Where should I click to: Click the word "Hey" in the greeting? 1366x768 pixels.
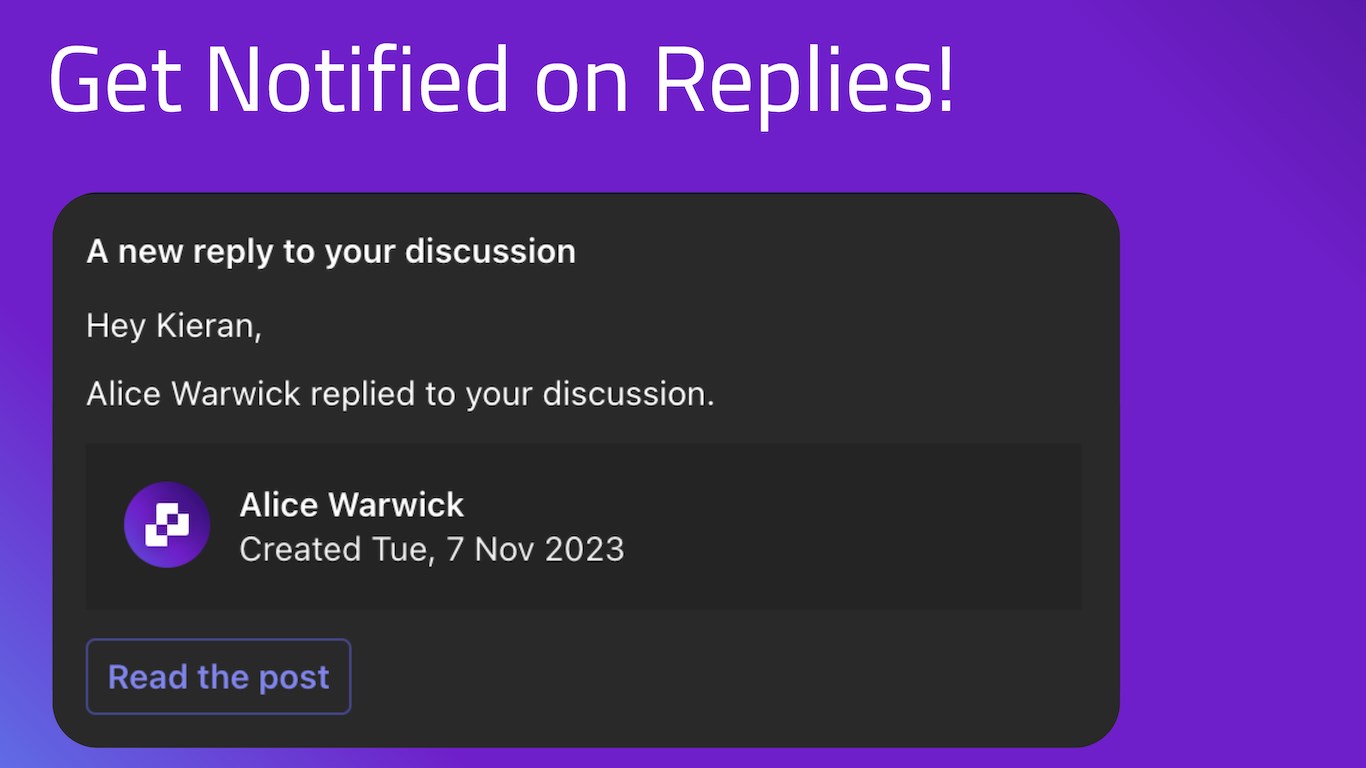point(116,326)
